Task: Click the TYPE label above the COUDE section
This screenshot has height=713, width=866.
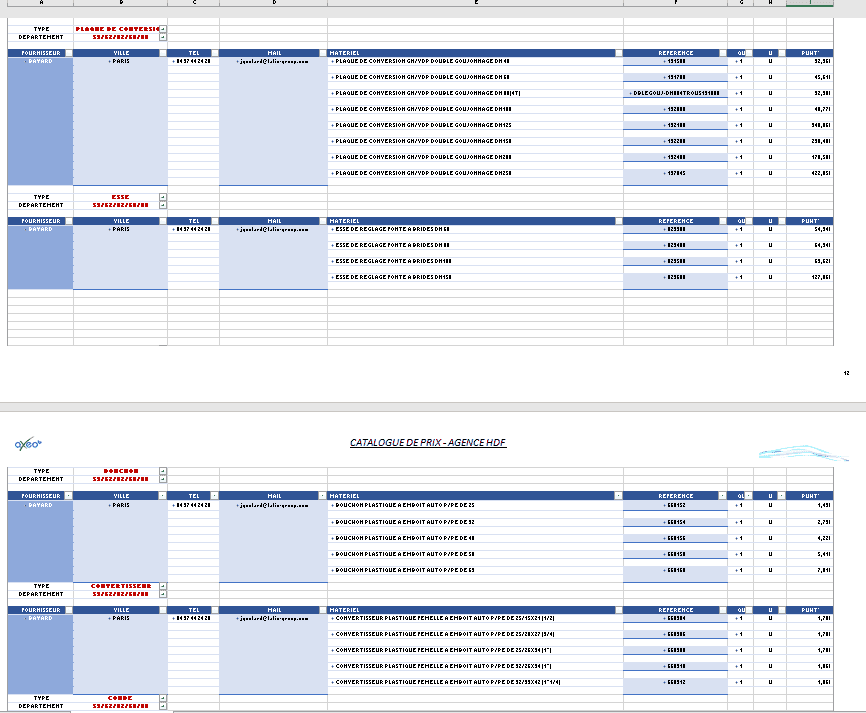Action: pyautogui.click(x=41, y=698)
